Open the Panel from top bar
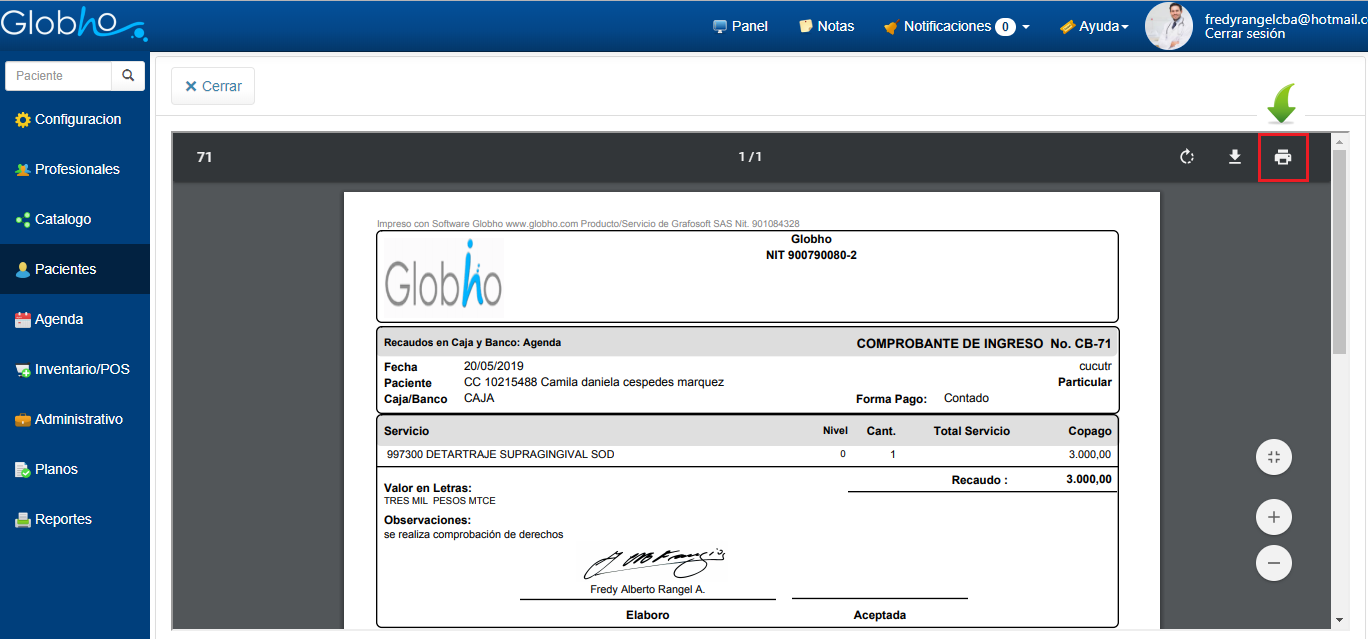The width and height of the screenshot is (1368, 639). coord(740,27)
